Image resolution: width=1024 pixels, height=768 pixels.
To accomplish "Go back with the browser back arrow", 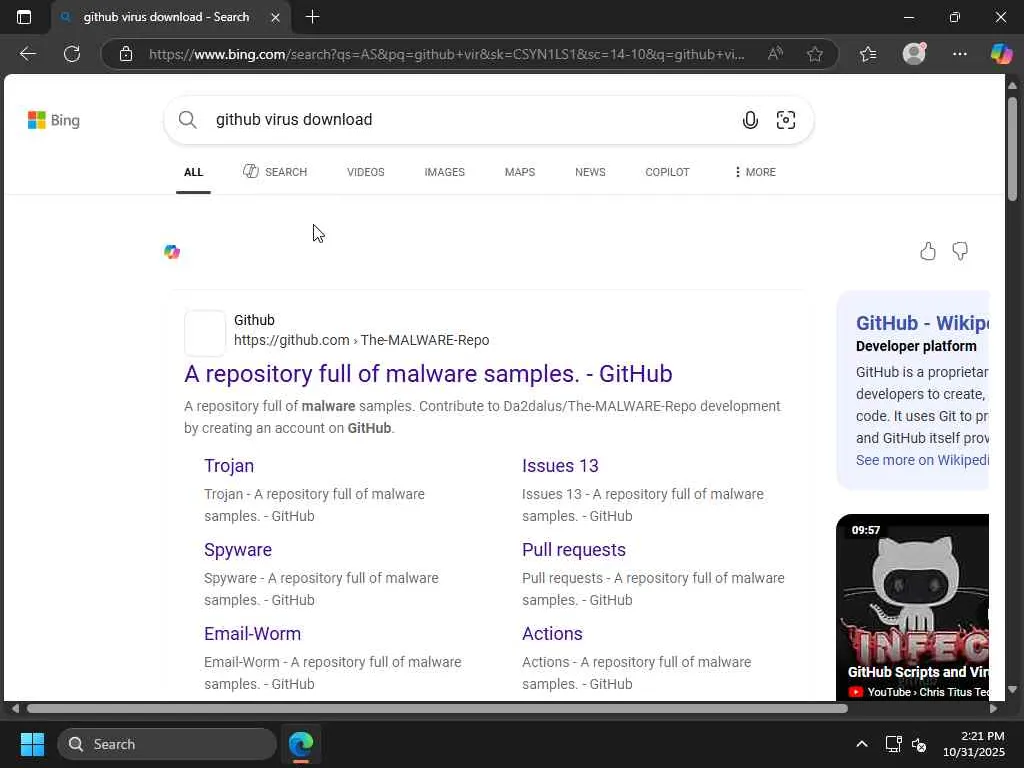I will [x=27, y=54].
